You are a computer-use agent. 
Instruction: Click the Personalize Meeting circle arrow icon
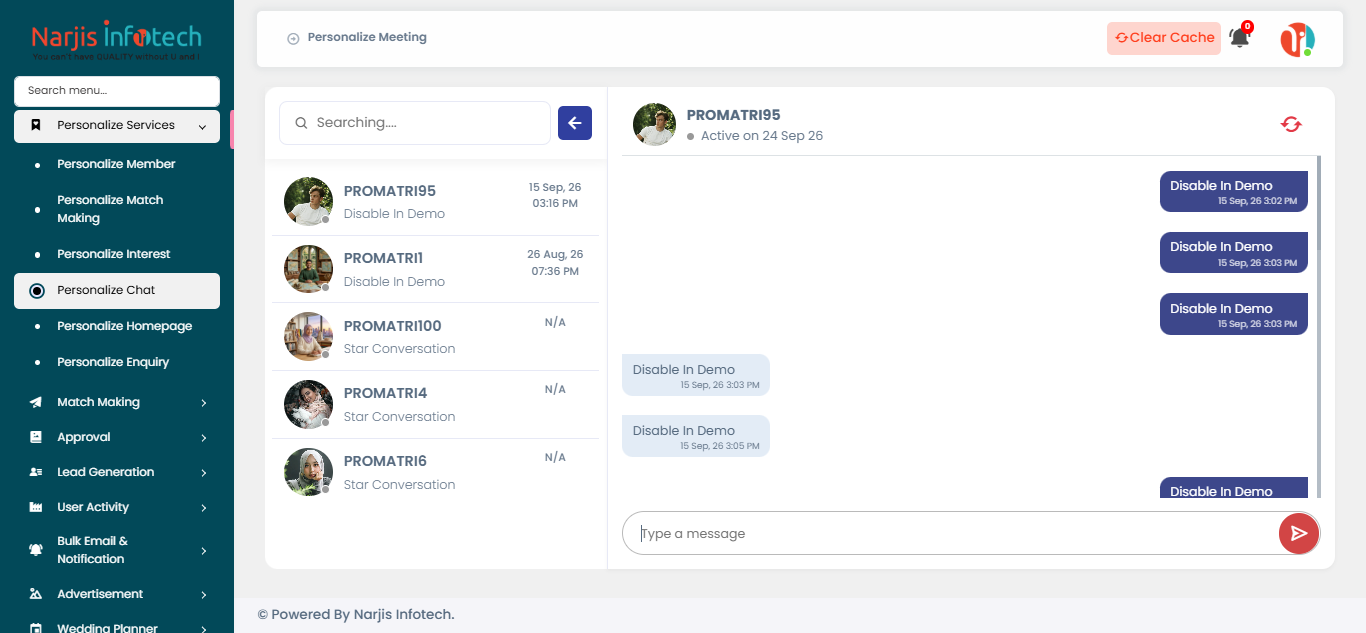click(293, 38)
